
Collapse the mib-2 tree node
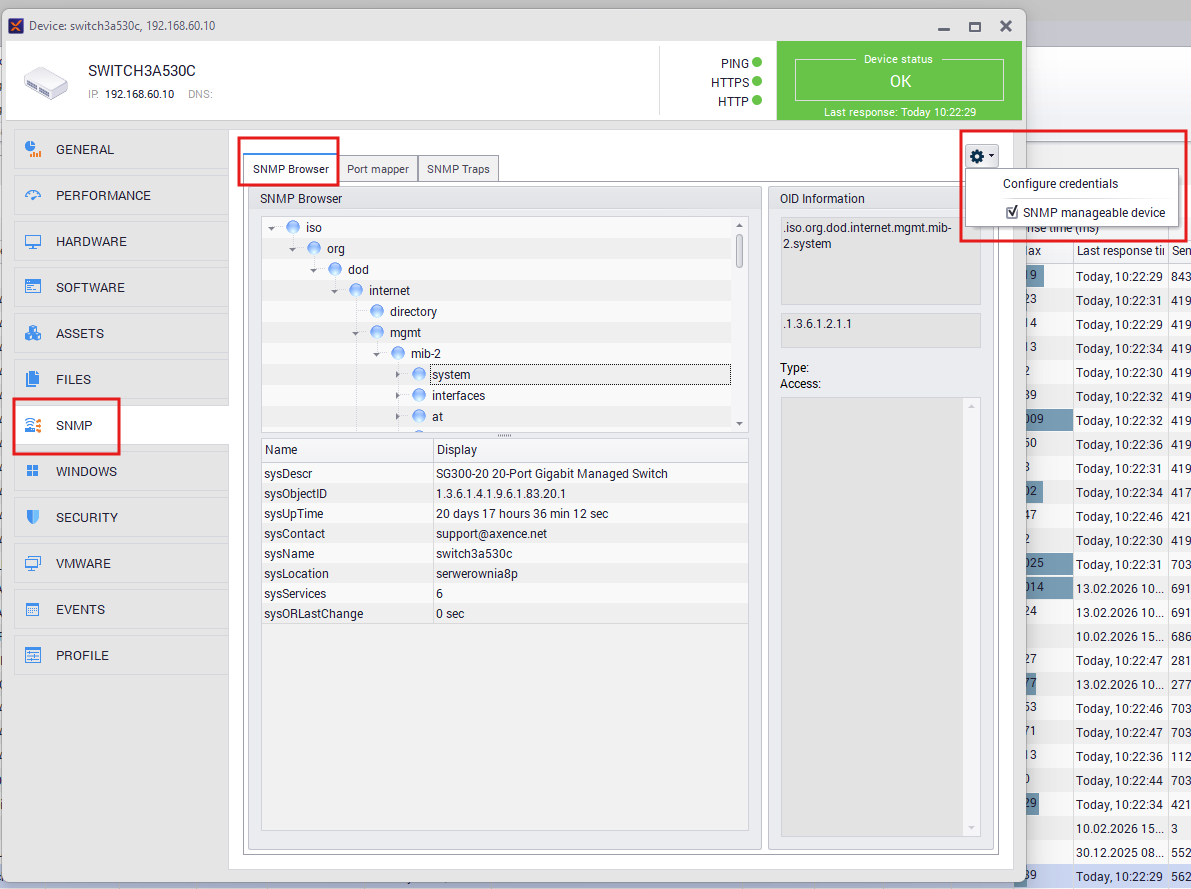click(377, 354)
